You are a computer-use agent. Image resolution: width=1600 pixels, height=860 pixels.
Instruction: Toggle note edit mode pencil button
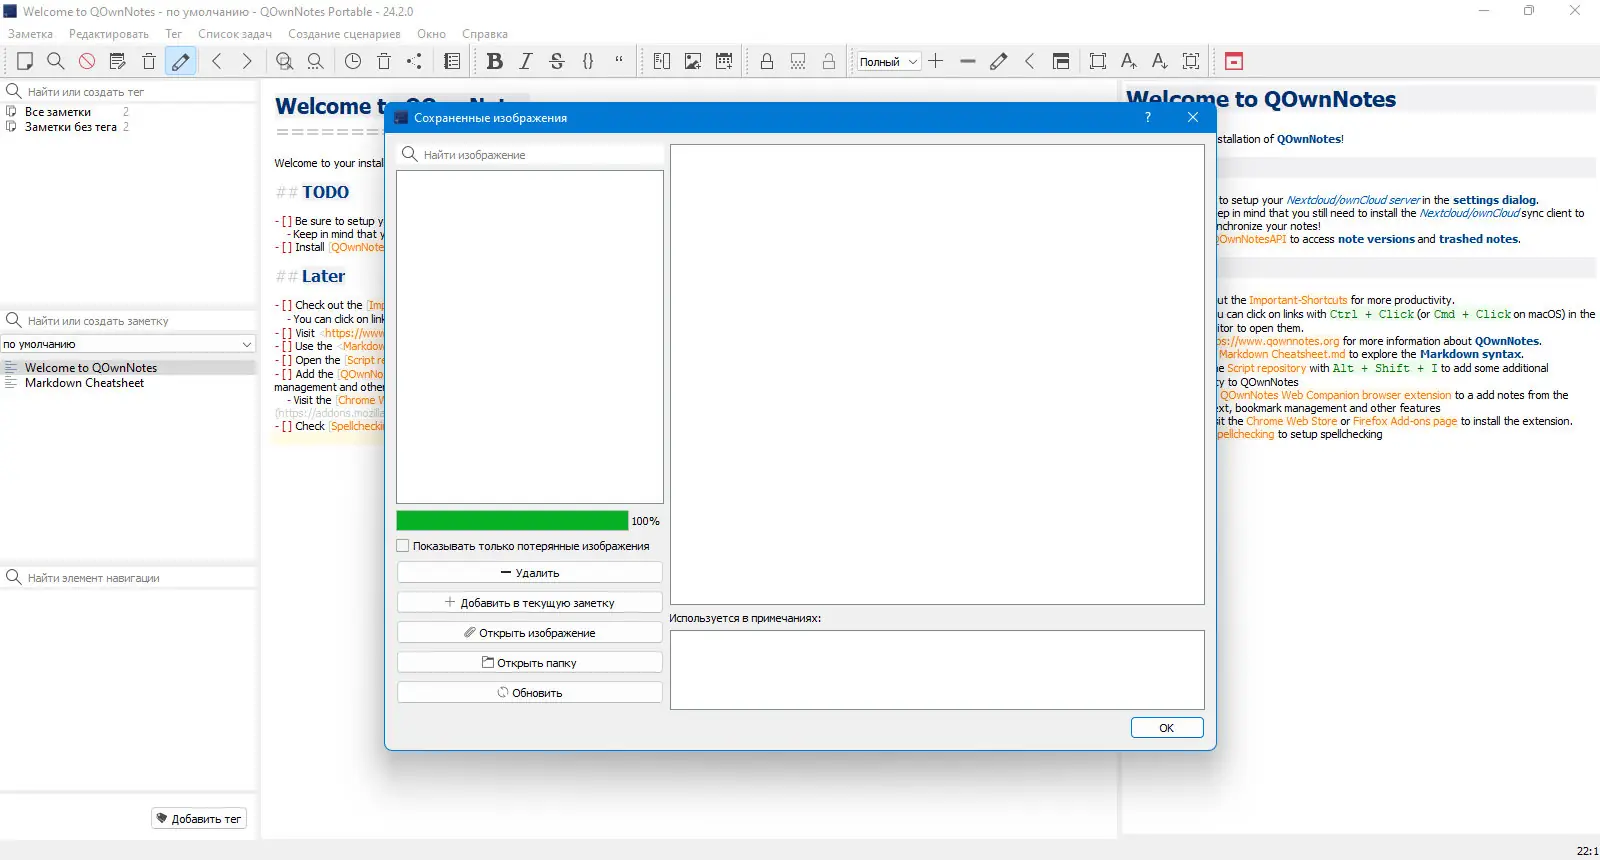(180, 61)
